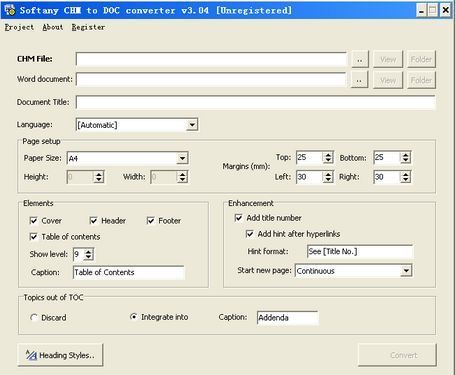Click the Bottom margin stepper arrows

tap(405, 157)
